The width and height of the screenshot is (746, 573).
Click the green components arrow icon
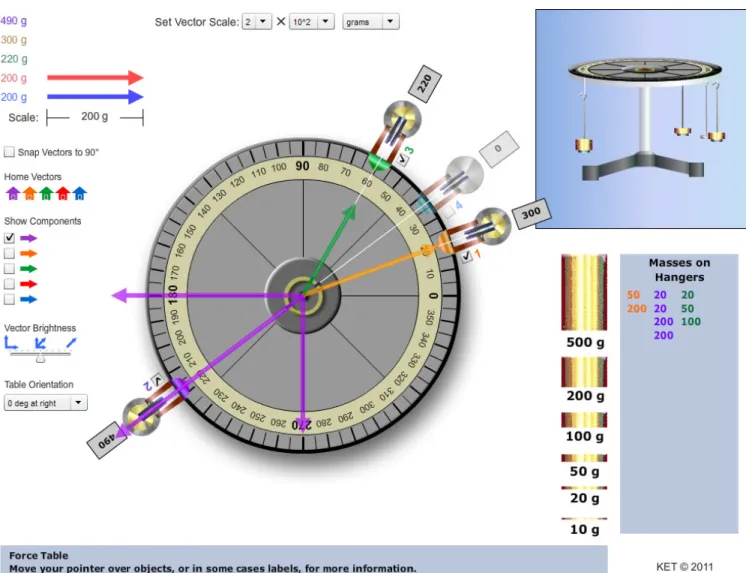pos(29,269)
